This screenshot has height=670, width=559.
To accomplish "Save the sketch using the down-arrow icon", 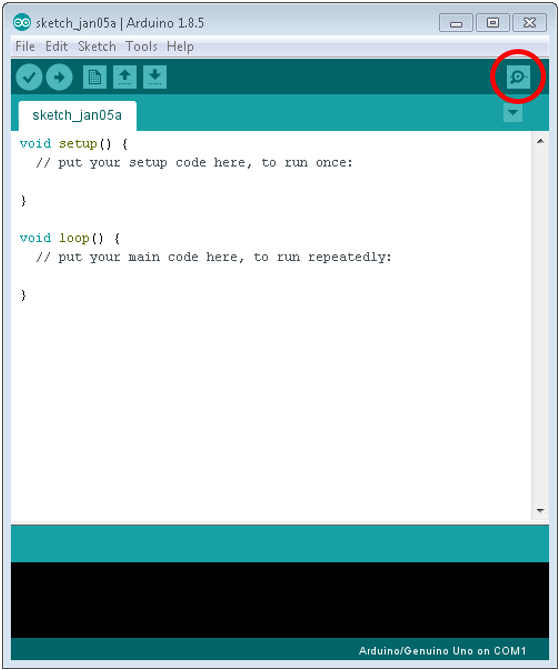I will pos(155,77).
